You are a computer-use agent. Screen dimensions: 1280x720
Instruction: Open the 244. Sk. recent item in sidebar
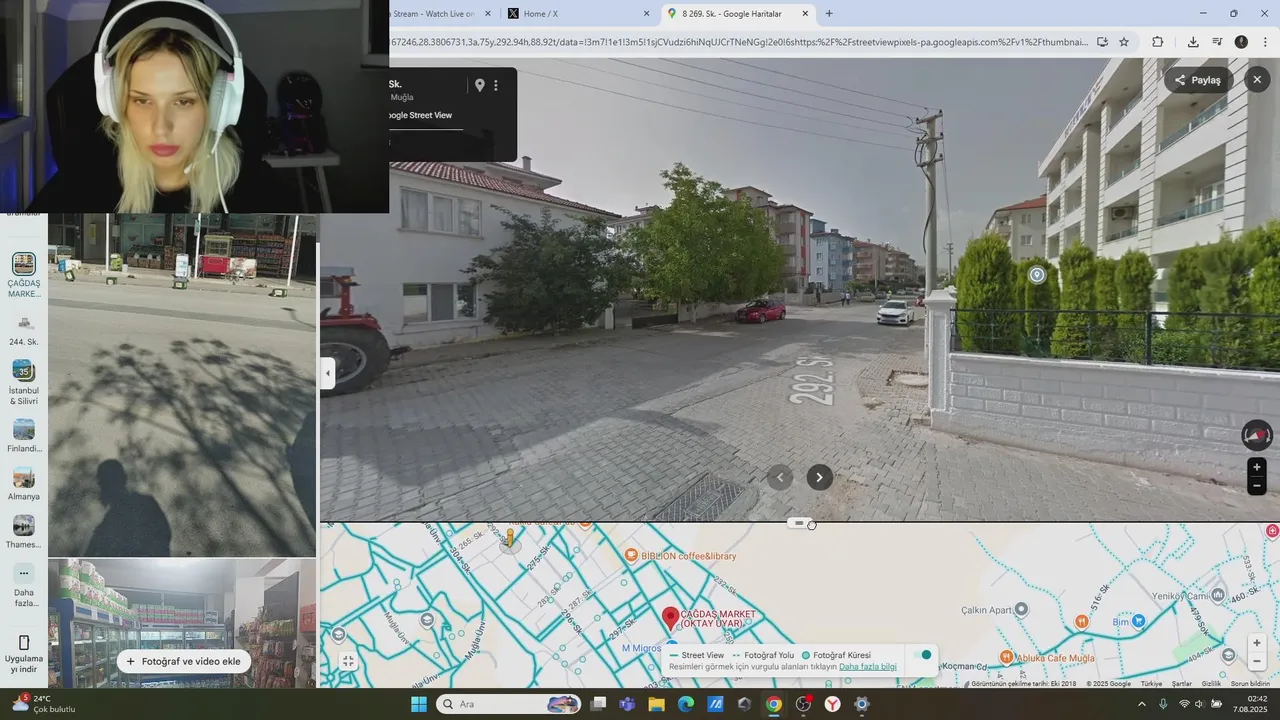tap(24, 331)
